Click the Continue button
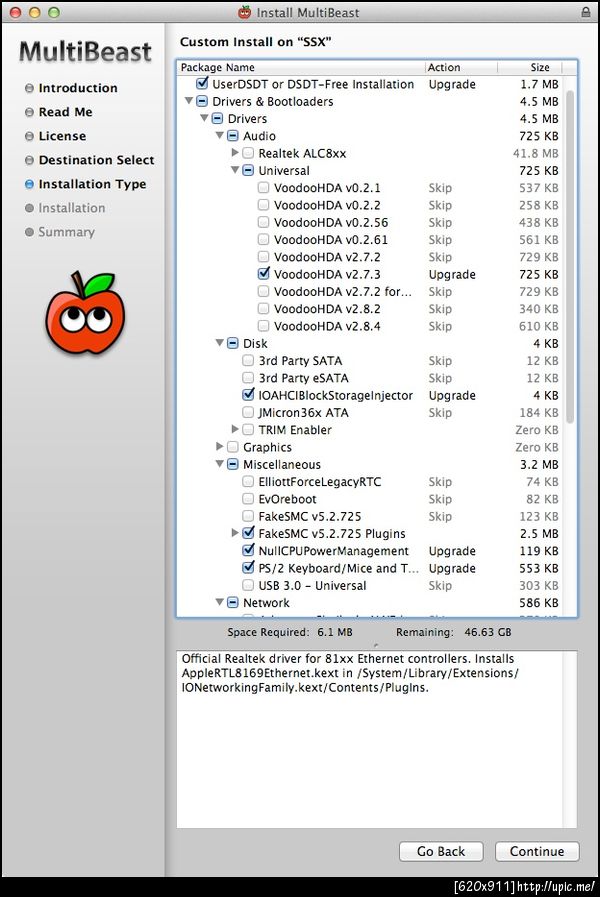The image size is (600, 897). click(537, 851)
